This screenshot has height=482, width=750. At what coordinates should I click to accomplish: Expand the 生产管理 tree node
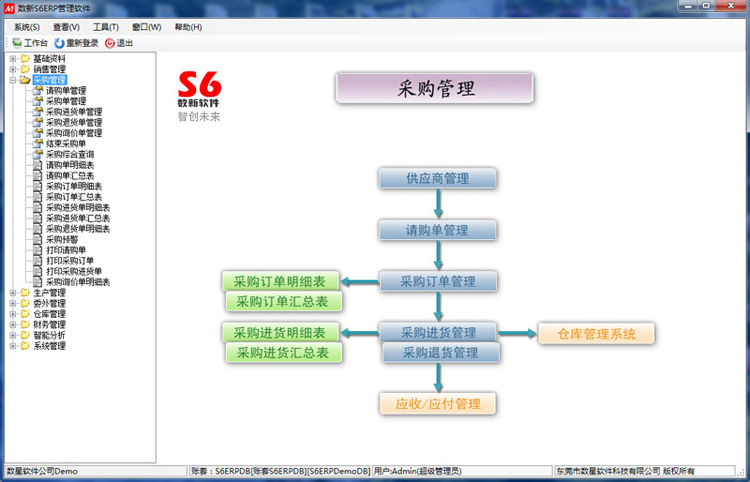(13, 293)
